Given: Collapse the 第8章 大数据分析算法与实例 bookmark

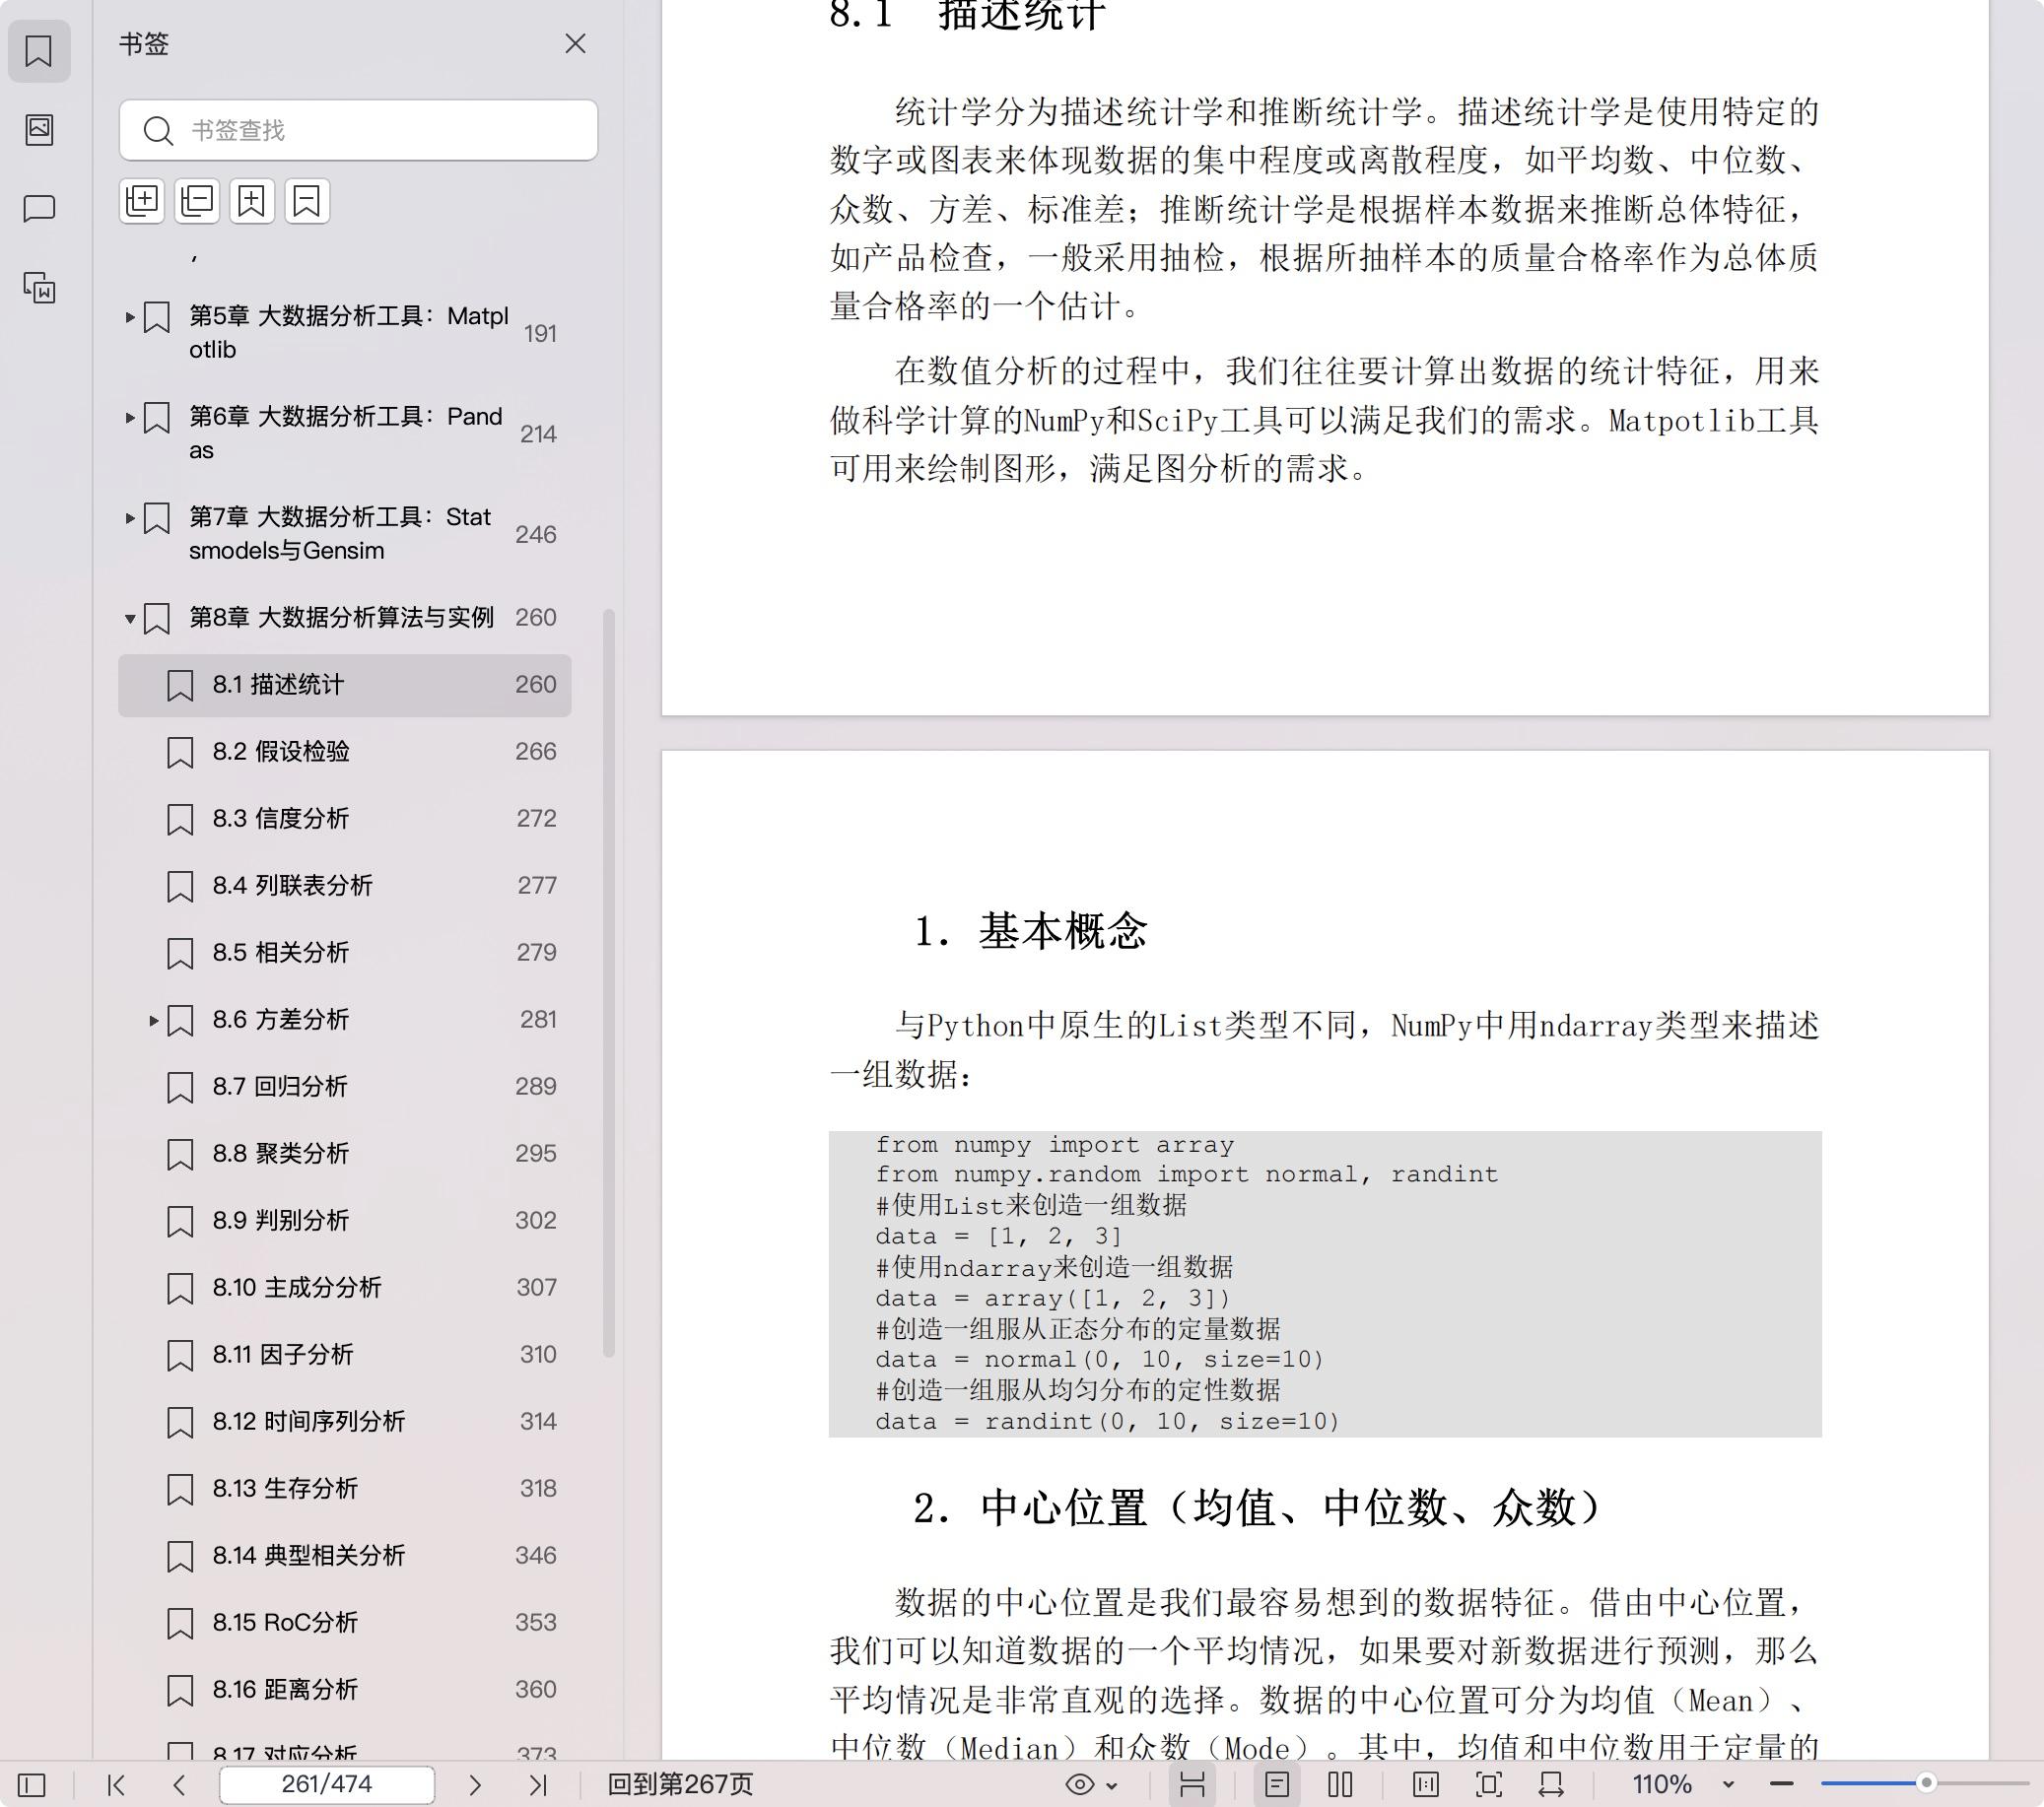Looking at the screenshot, I should click(x=130, y=619).
